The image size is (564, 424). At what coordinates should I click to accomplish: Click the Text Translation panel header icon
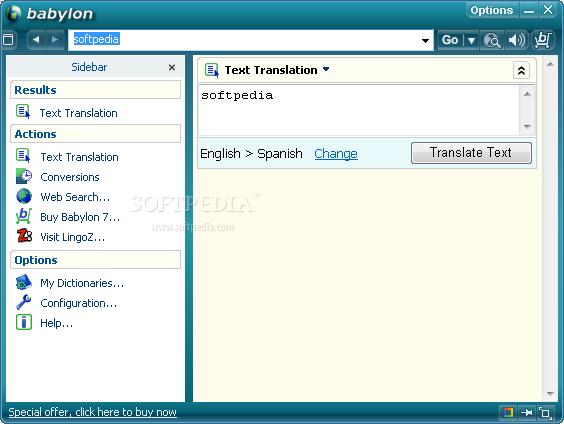tap(212, 70)
